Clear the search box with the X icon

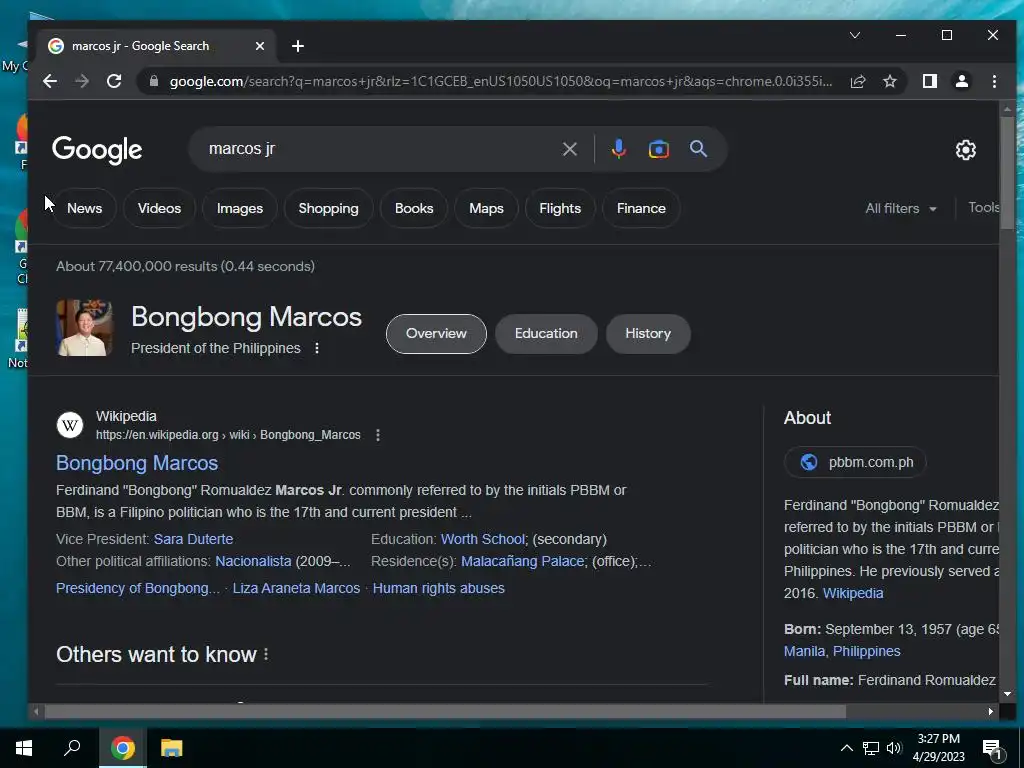(569, 150)
